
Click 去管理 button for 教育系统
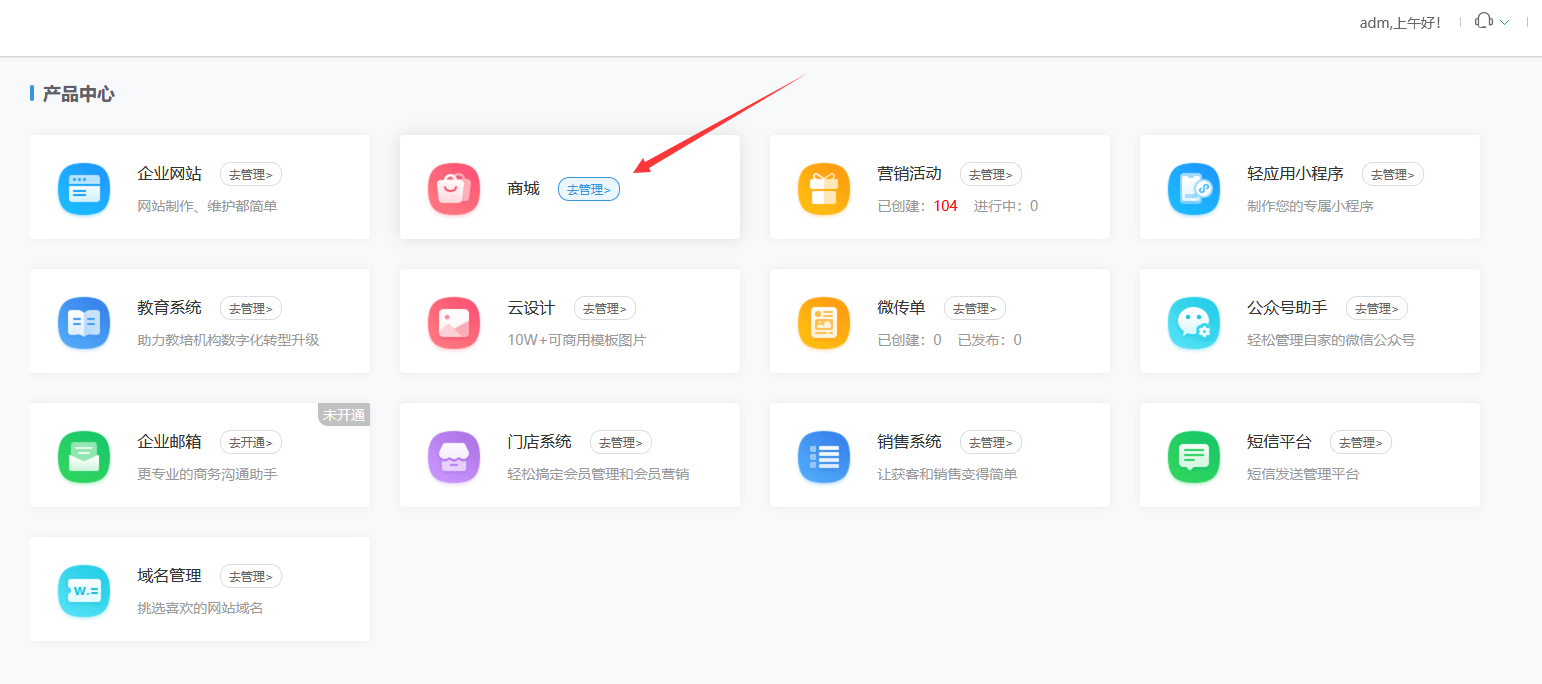[x=251, y=308]
